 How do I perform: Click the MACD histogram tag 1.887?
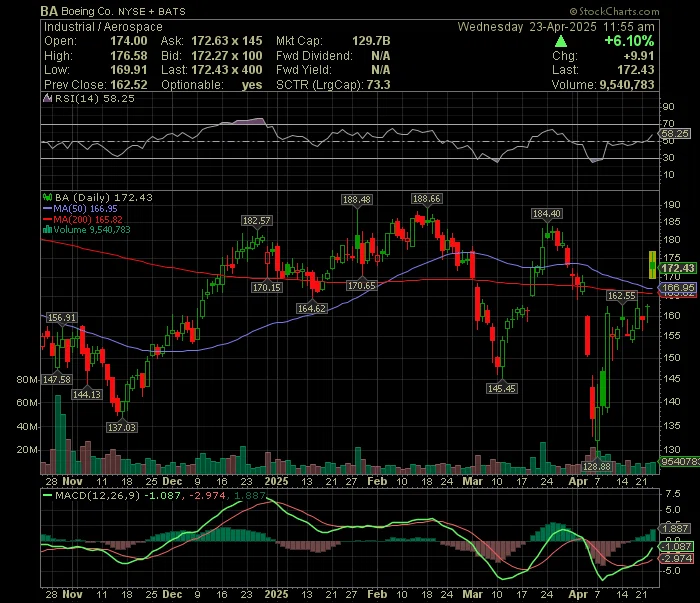(x=675, y=528)
